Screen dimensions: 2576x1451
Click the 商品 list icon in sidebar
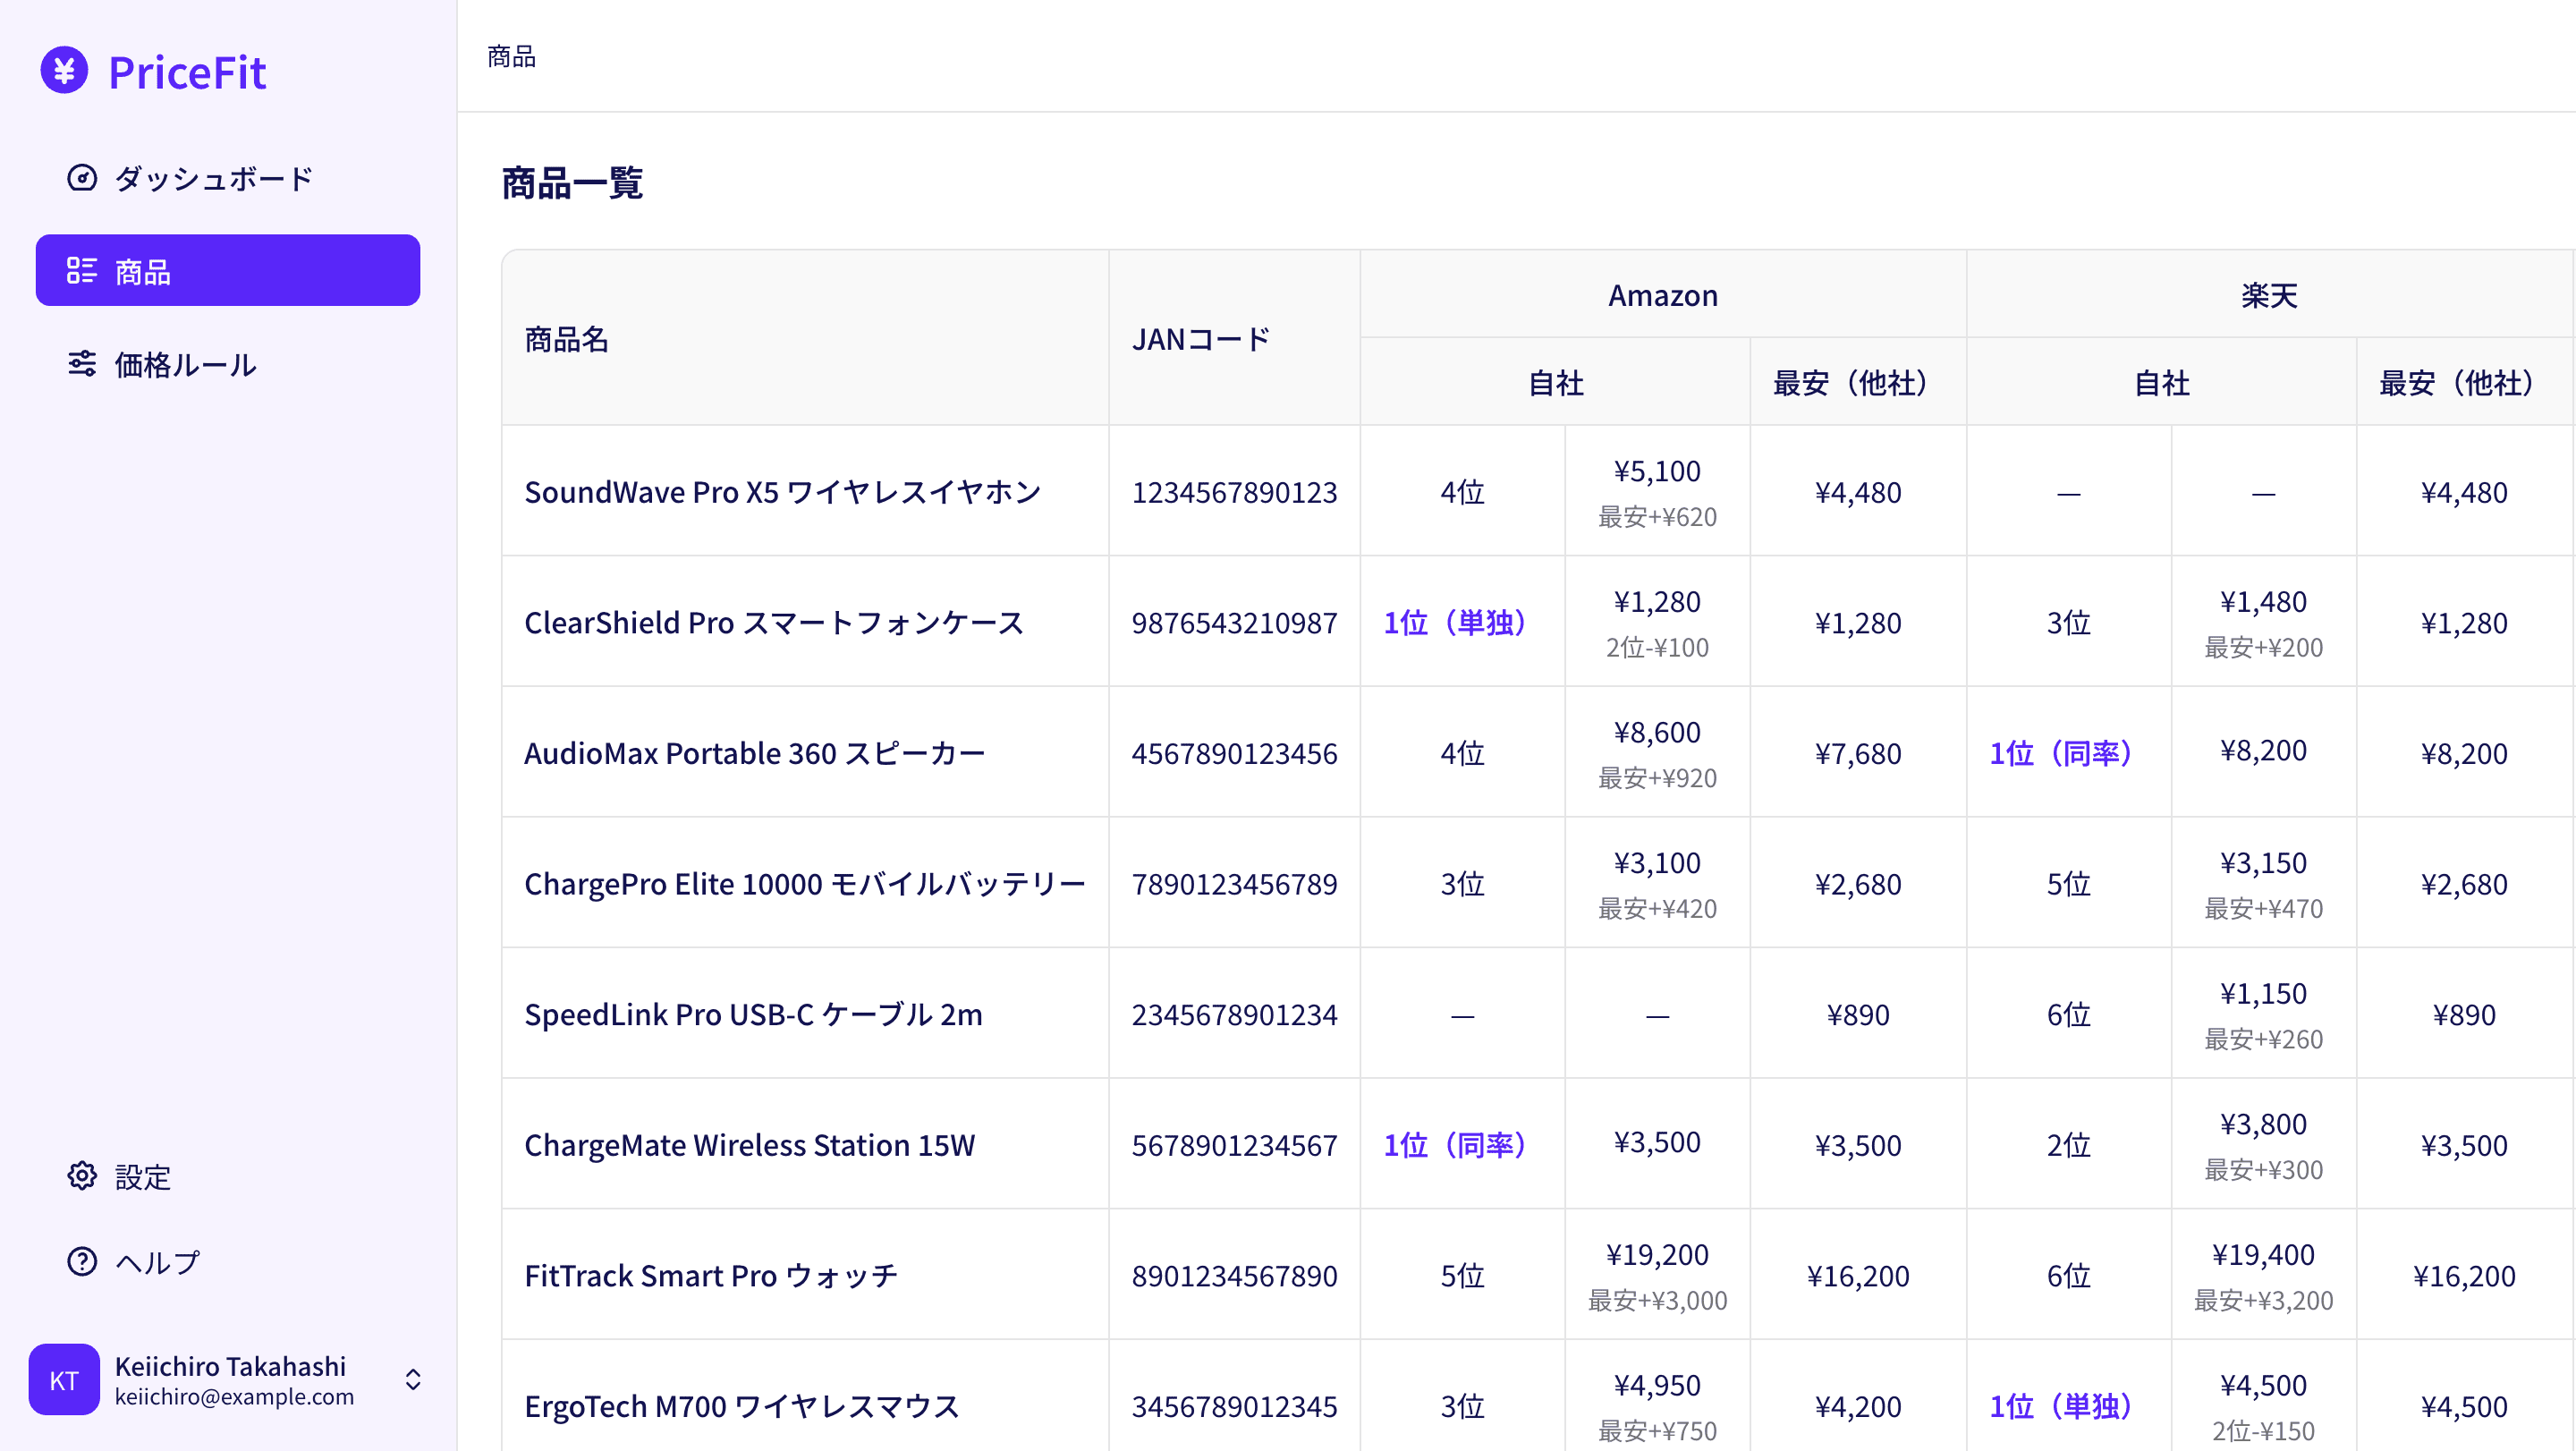tap(82, 270)
